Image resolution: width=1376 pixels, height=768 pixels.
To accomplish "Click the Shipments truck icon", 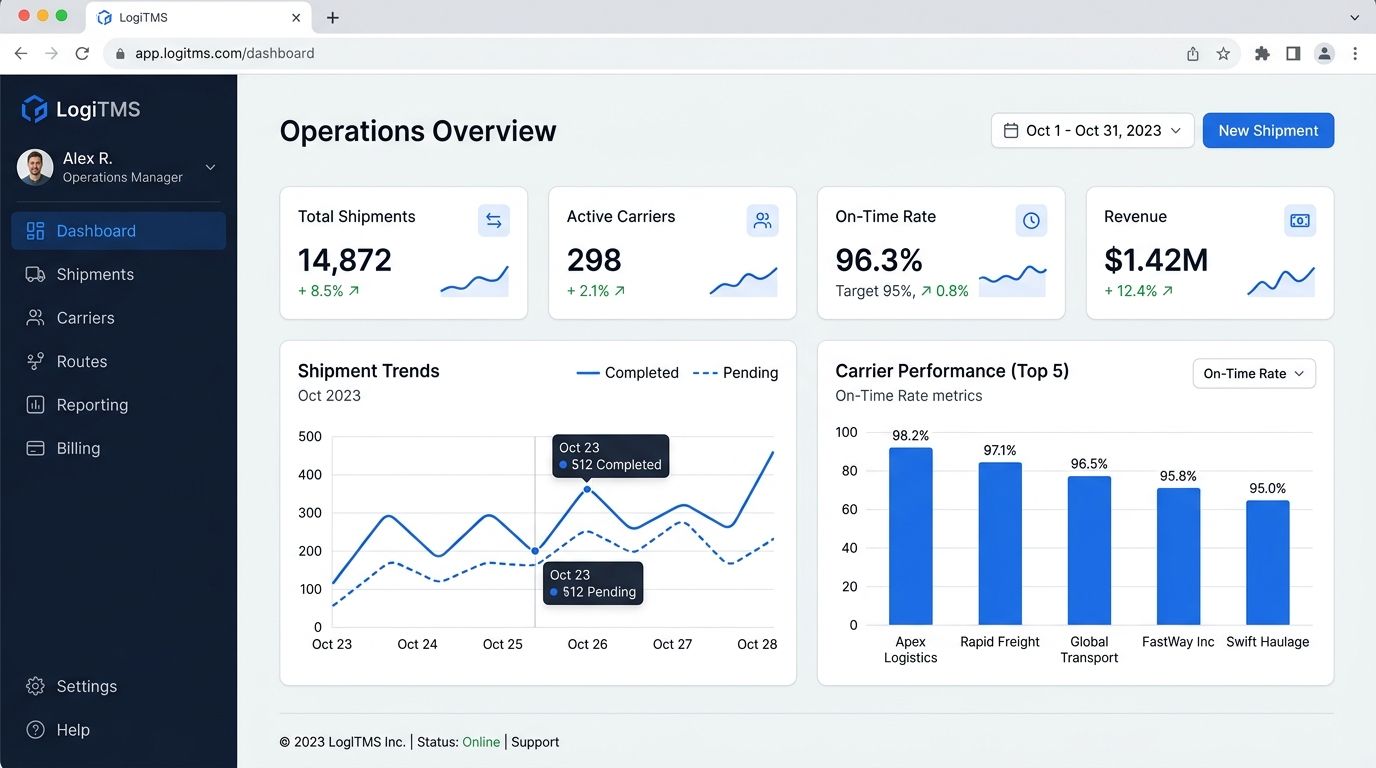I will pyautogui.click(x=35, y=274).
